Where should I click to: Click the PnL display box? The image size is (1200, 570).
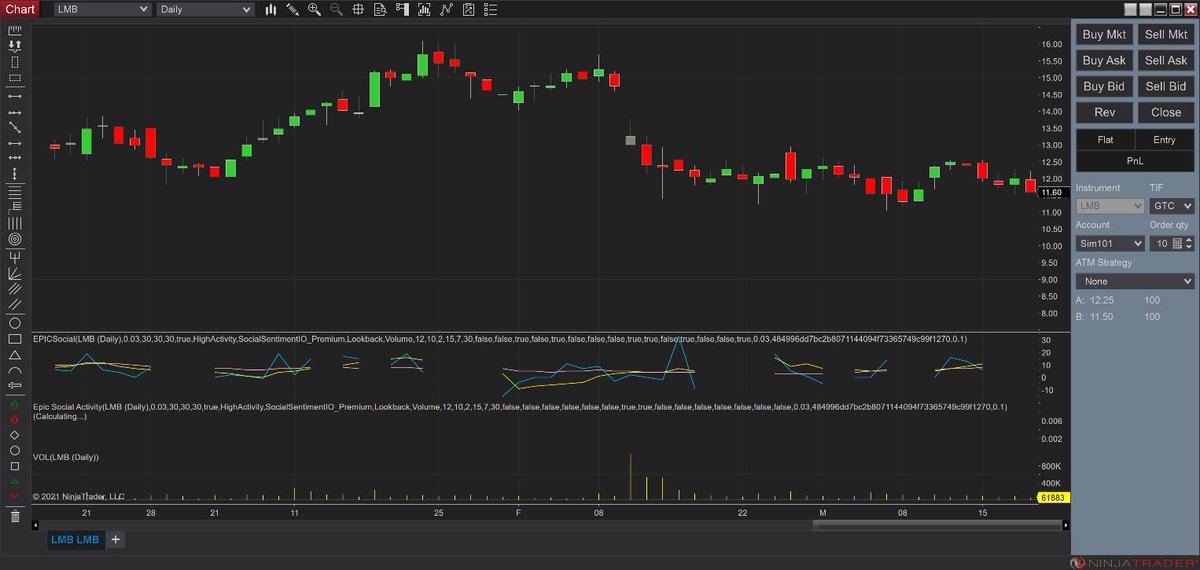click(x=1135, y=160)
